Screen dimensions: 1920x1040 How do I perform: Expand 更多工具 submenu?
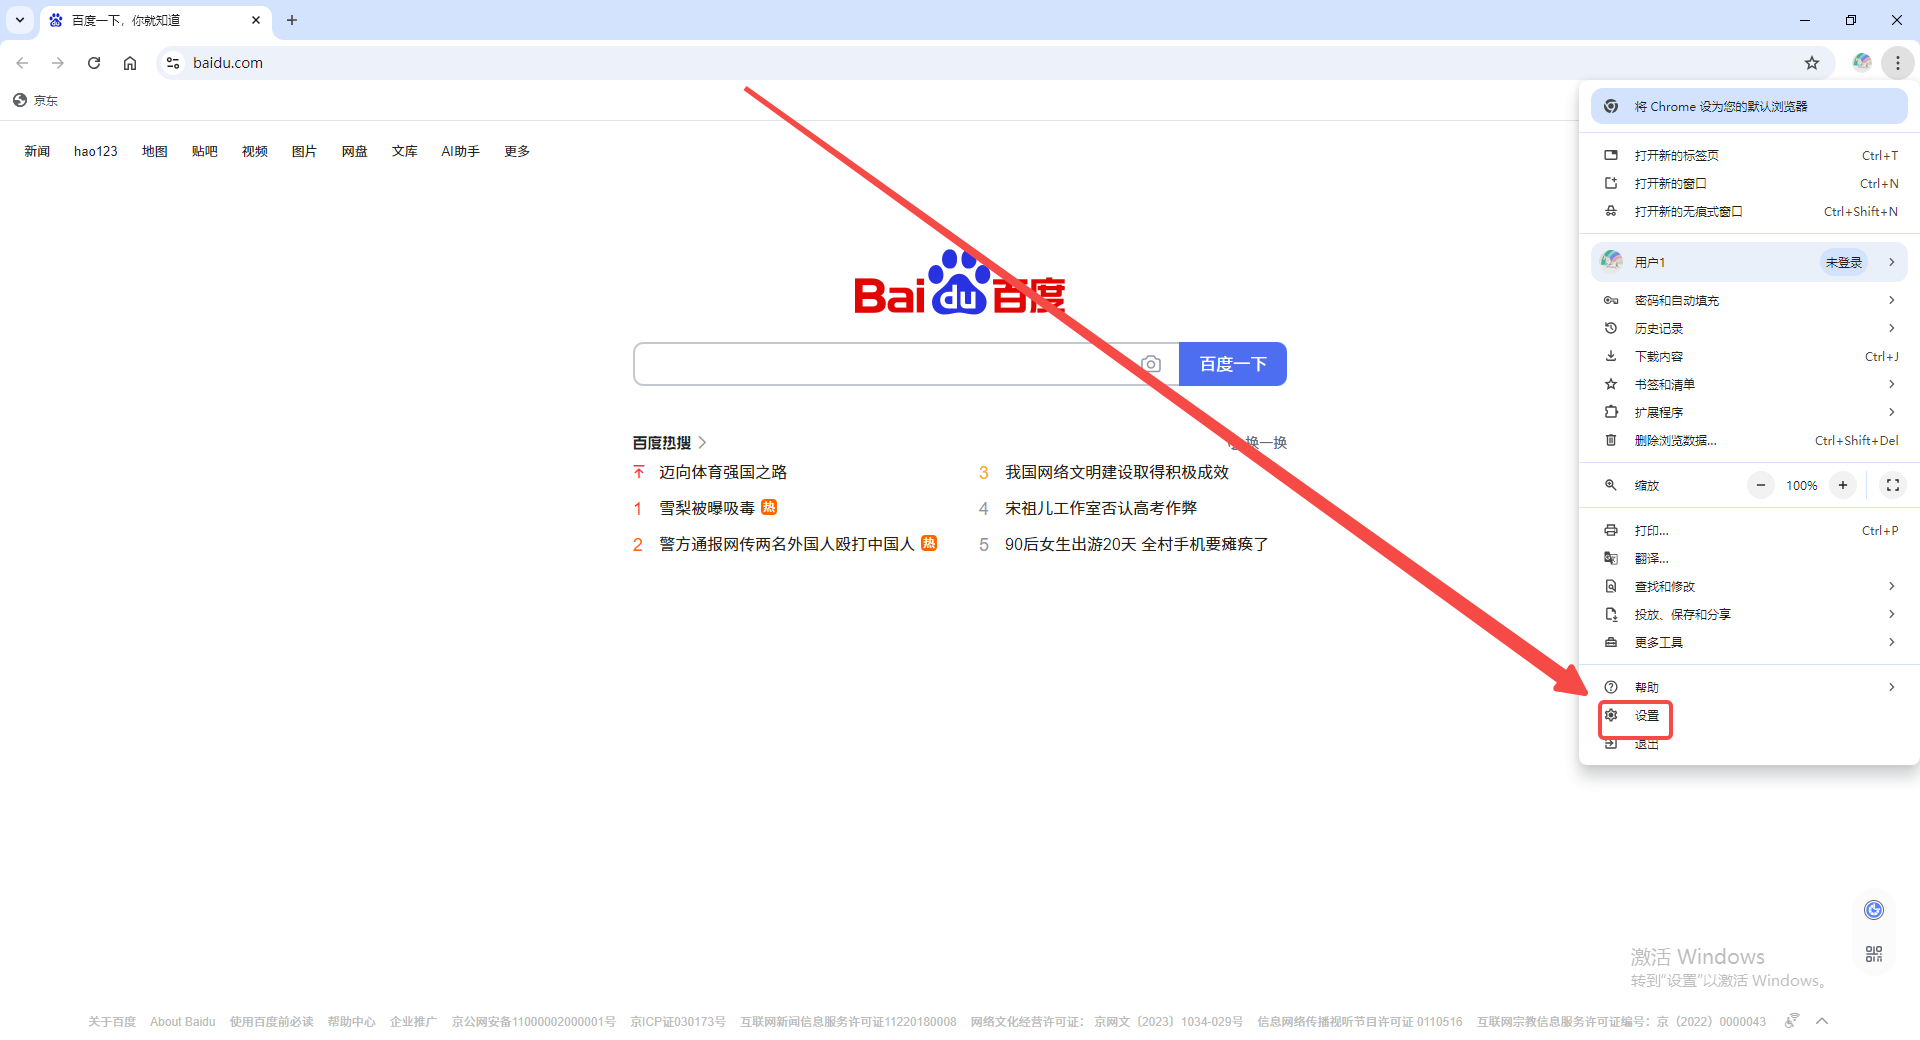click(x=1749, y=642)
